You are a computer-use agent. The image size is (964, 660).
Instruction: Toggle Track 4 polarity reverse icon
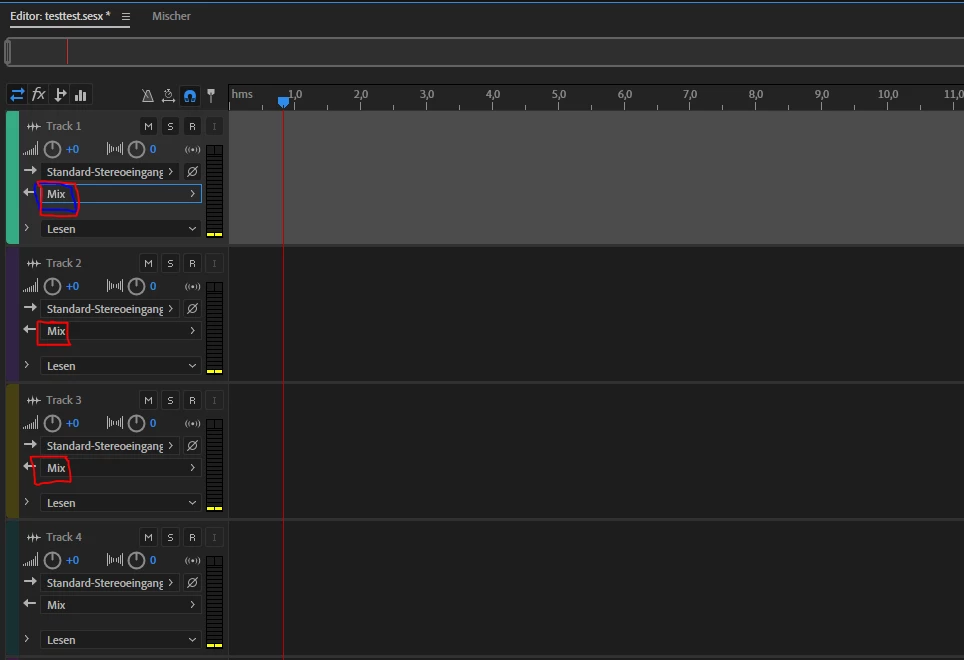click(x=192, y=583)
